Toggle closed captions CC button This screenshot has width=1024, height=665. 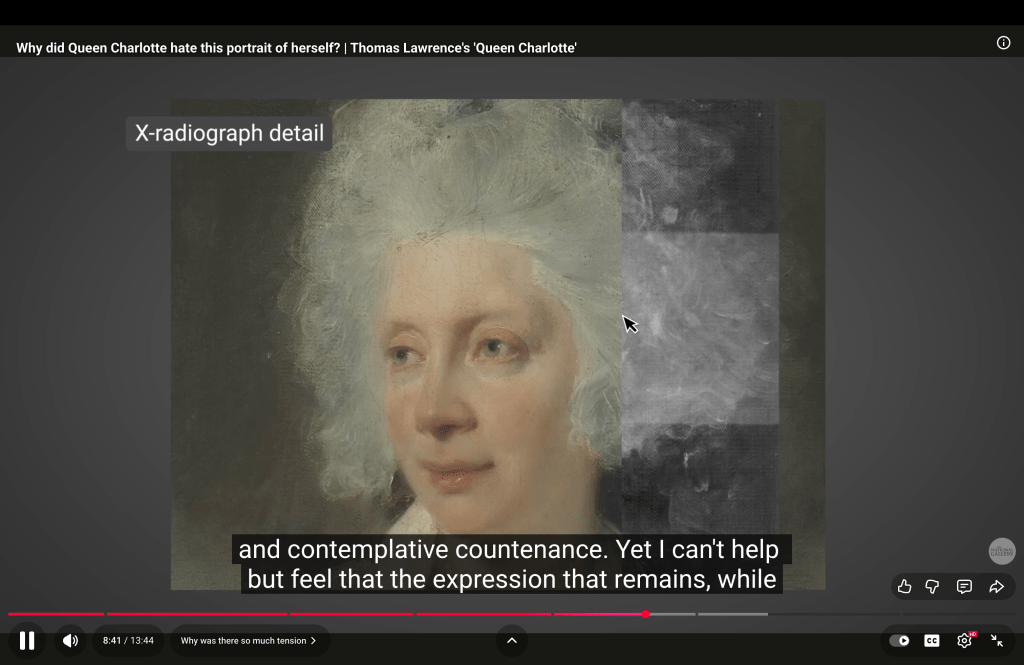932,640
